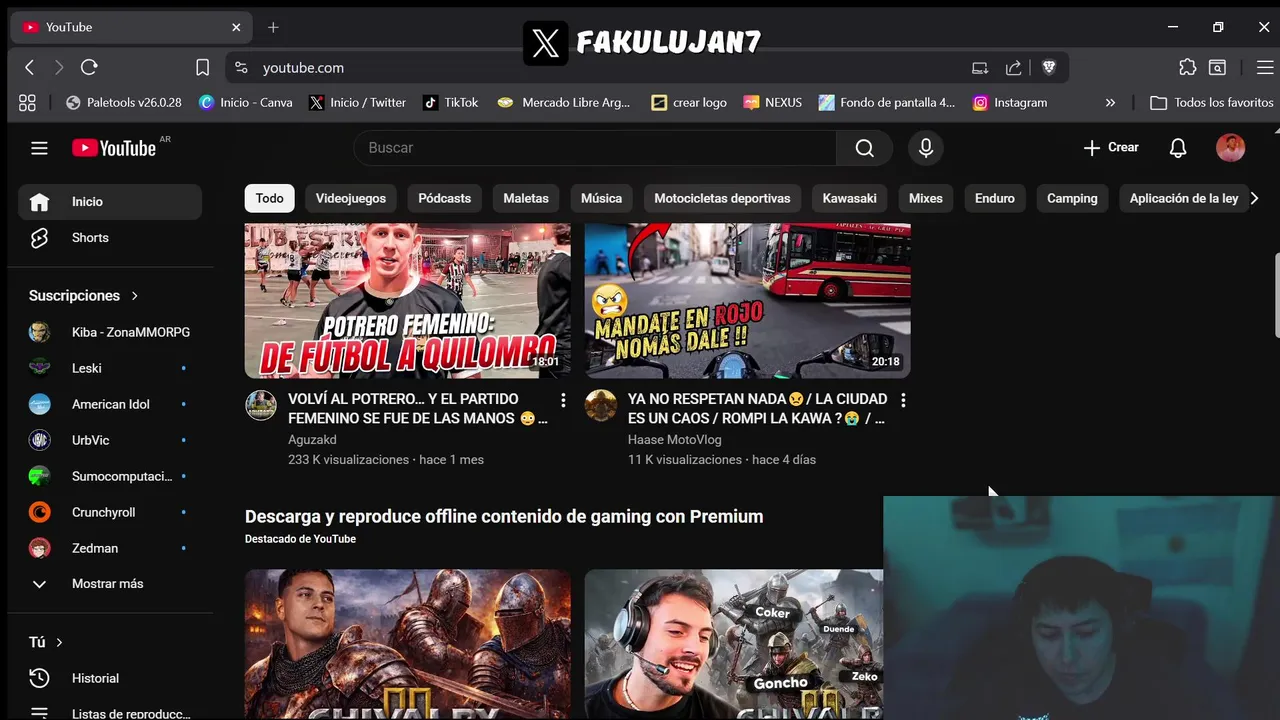Play Mandate en rojo video thumbnail
This screenshot has width=1280, height=720.
point(748,300)
